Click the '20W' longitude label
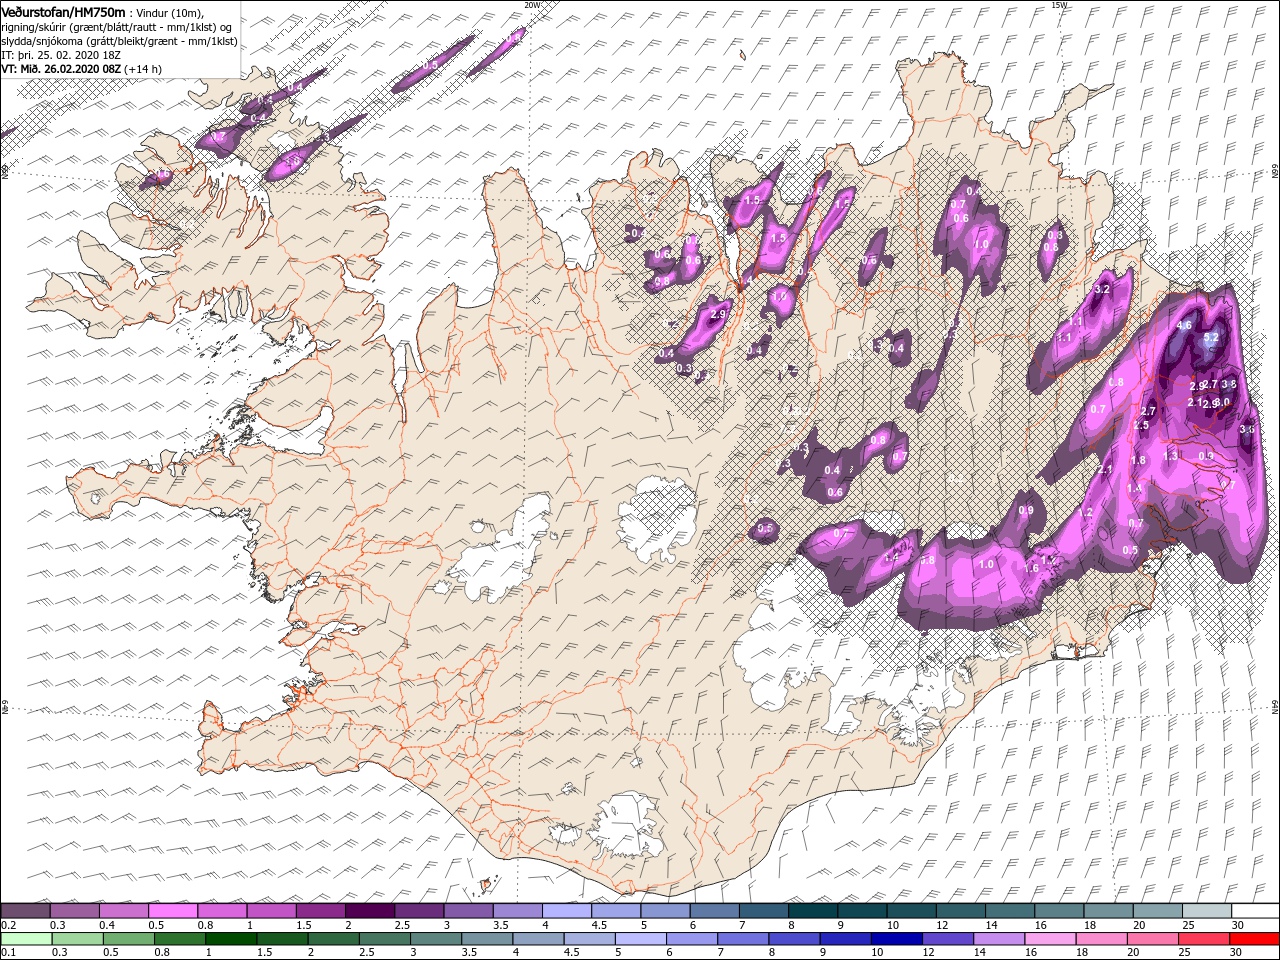The image size is (1280, 960). coord(532,4)
